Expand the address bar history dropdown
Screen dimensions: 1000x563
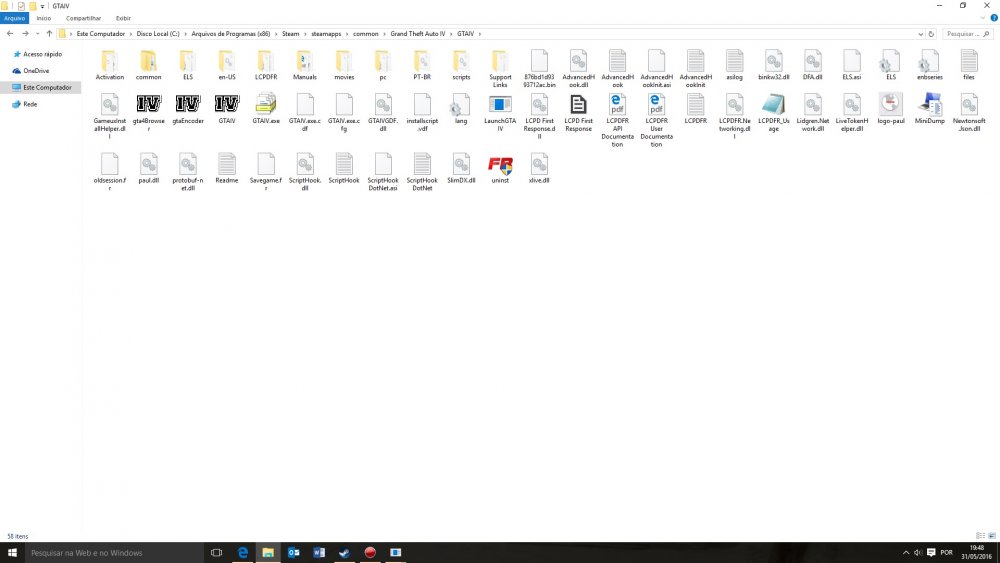[x=920, y=34]
